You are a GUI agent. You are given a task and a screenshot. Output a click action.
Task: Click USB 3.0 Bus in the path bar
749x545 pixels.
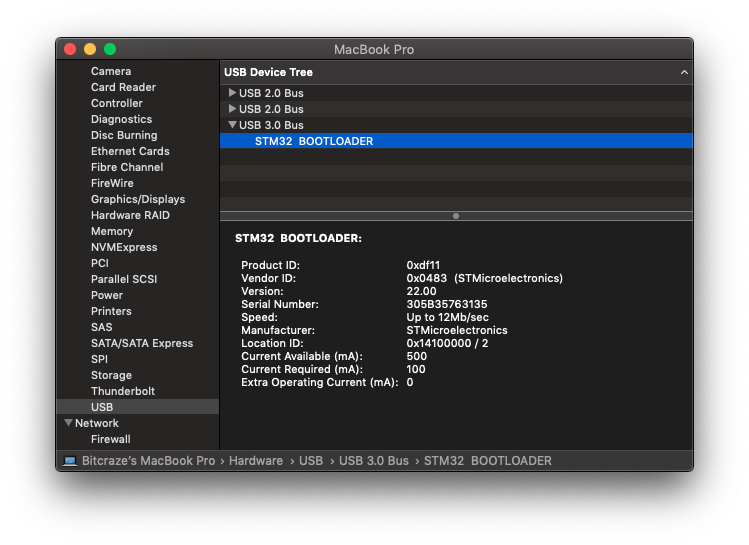[374, 461]
